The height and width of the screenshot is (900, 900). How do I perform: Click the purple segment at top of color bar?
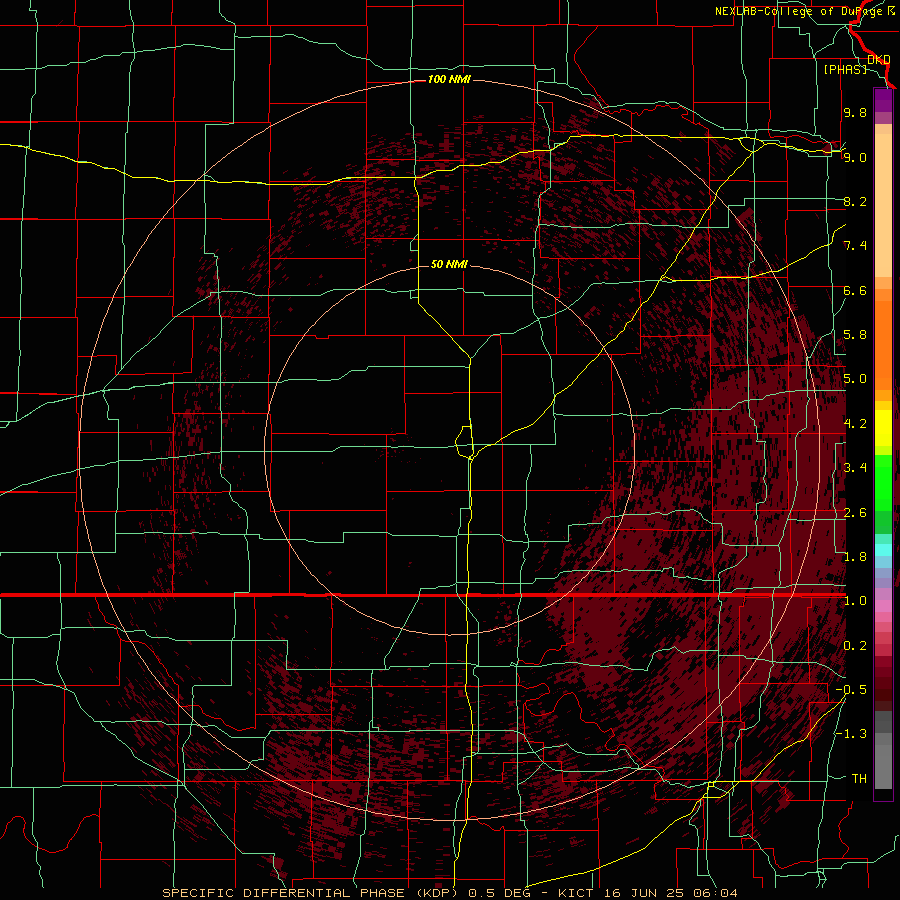click(883, 100)
